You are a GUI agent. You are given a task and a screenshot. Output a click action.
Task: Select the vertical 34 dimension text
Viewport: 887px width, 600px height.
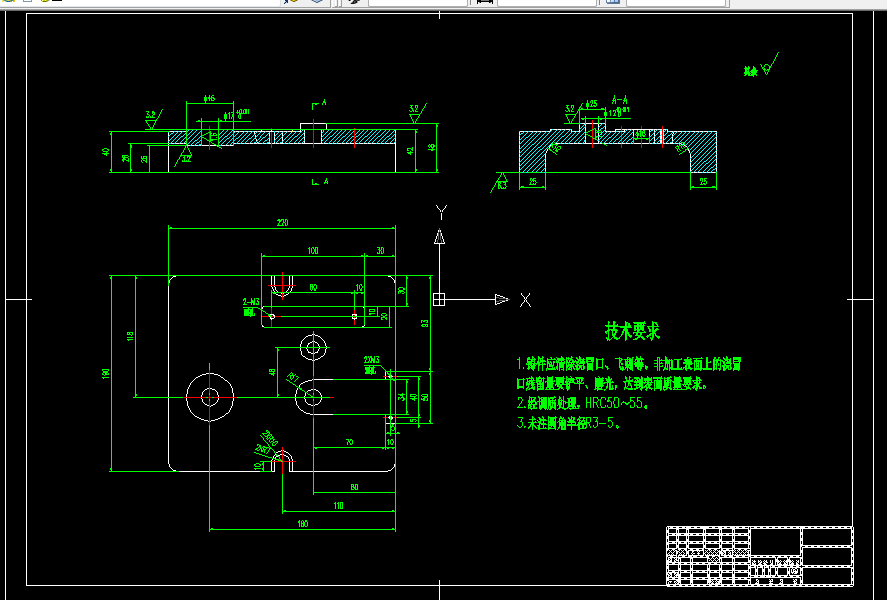402,397
